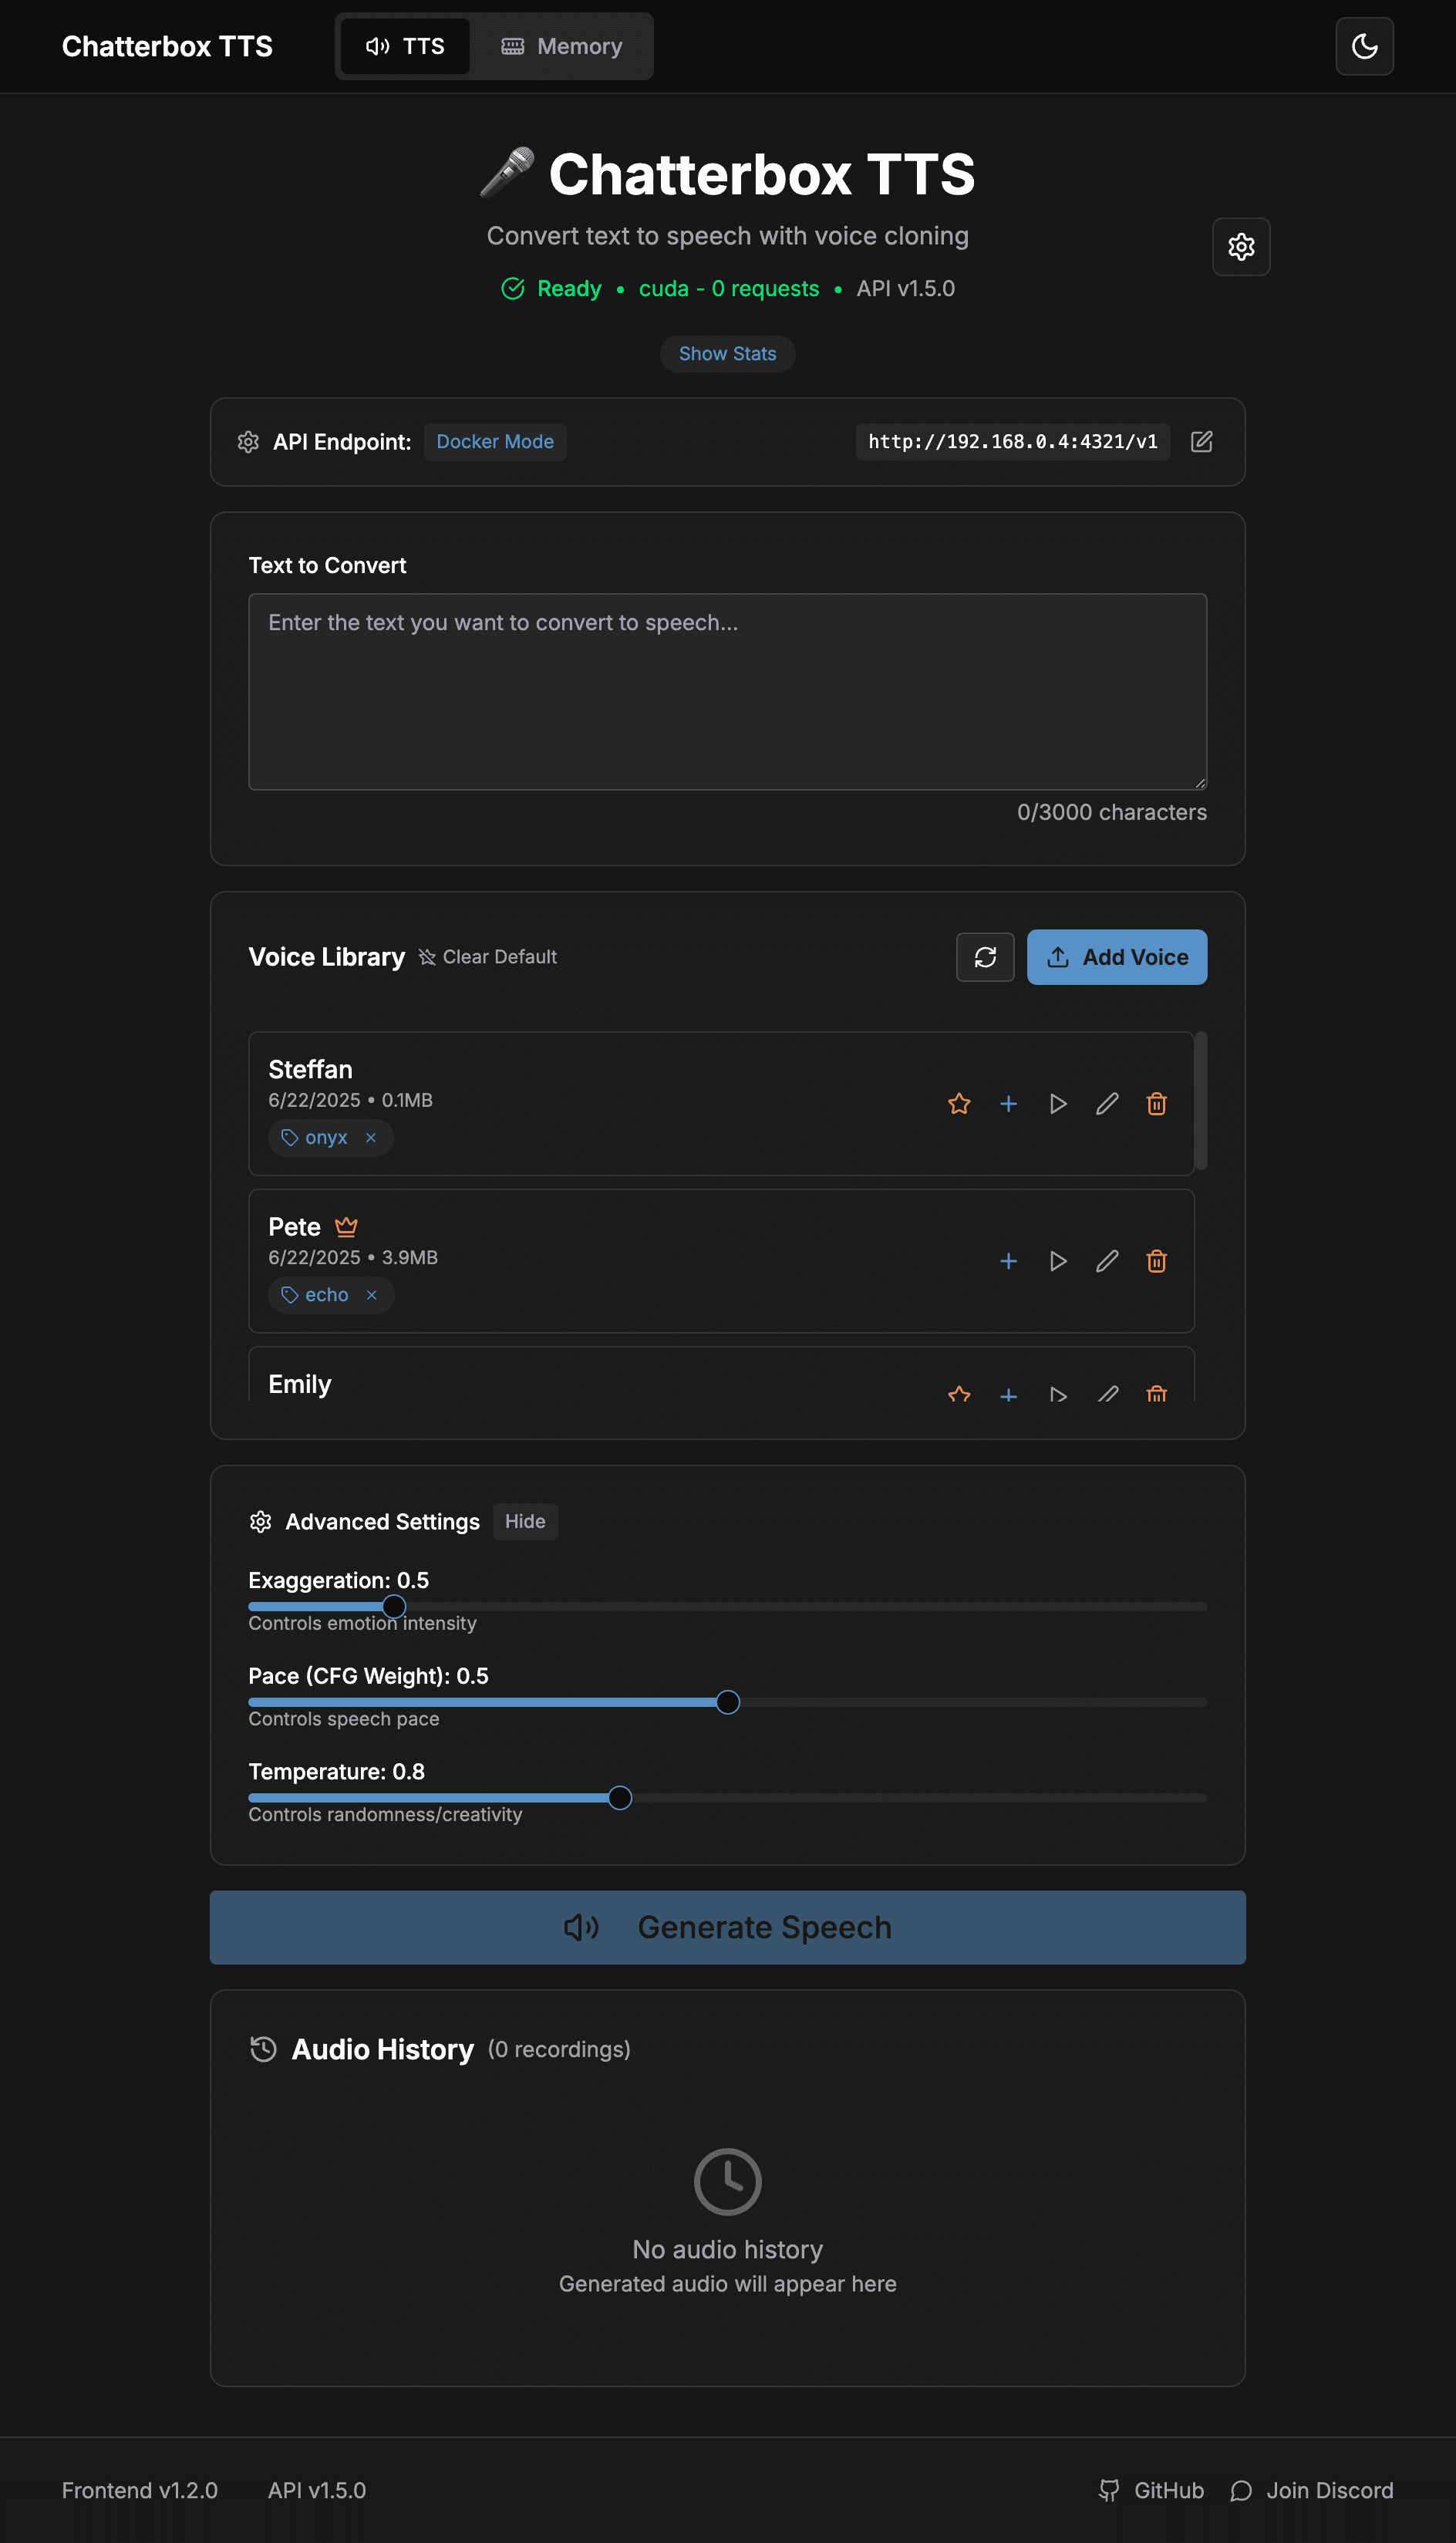Click the text to convert input area

click(x=727, y=692)
